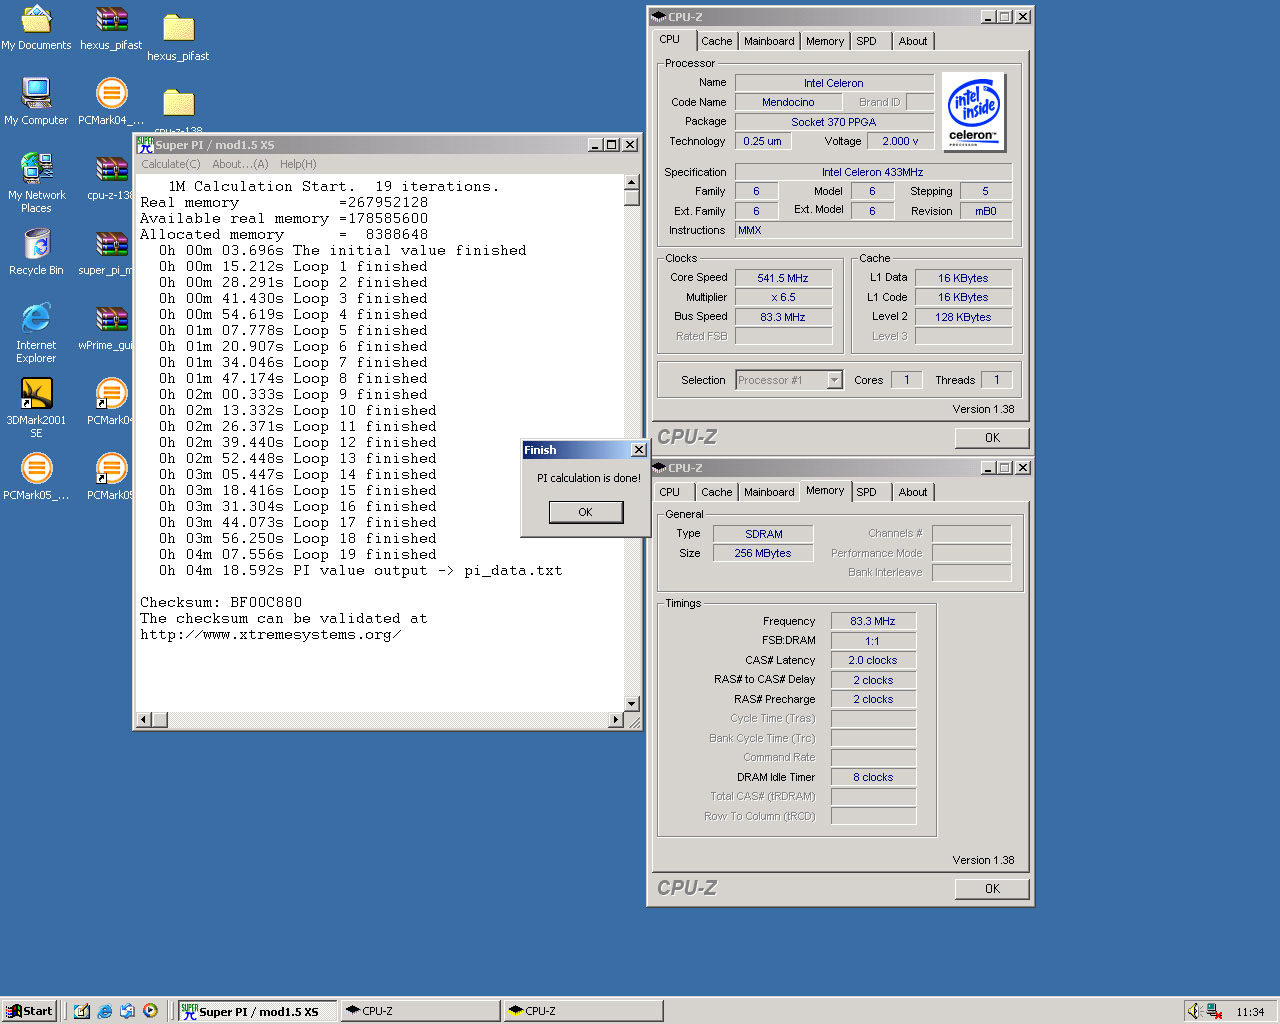Click Super PI horizontal scrollbar left arrow
Screen dimensions: 1280x1024
143,720
